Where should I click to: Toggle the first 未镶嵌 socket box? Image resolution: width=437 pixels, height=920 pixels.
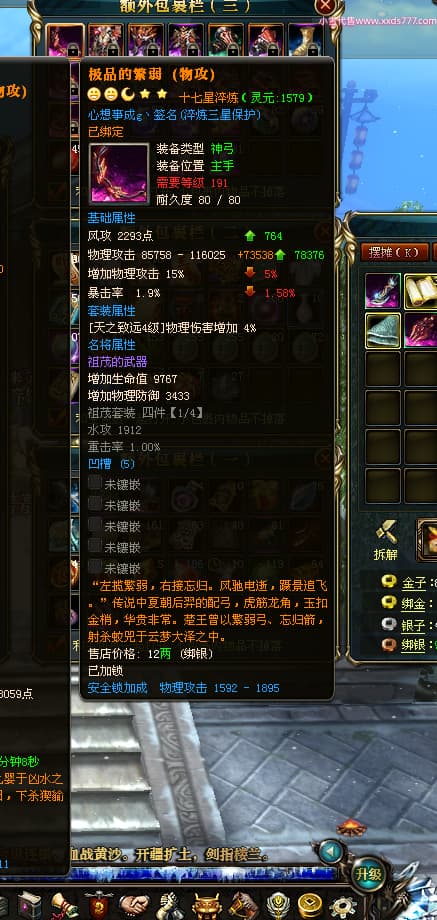(x=95, y=483)
